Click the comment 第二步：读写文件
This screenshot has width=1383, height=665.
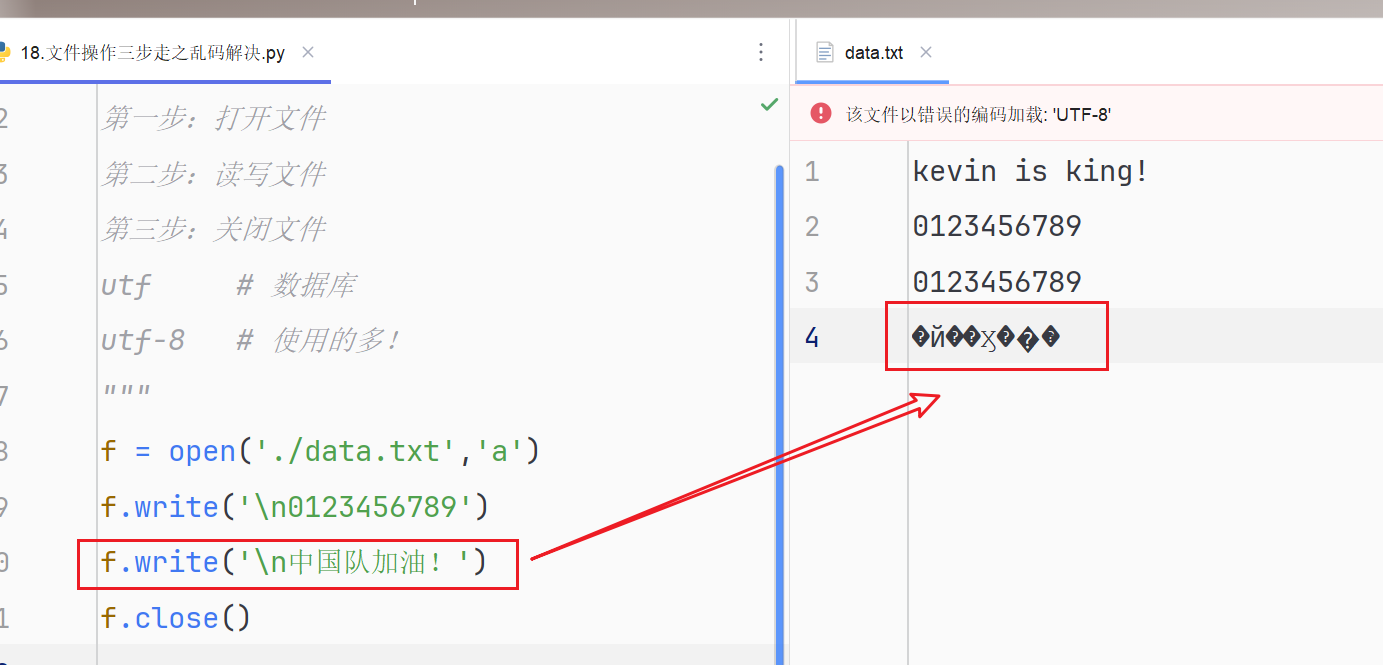point(214,174)
